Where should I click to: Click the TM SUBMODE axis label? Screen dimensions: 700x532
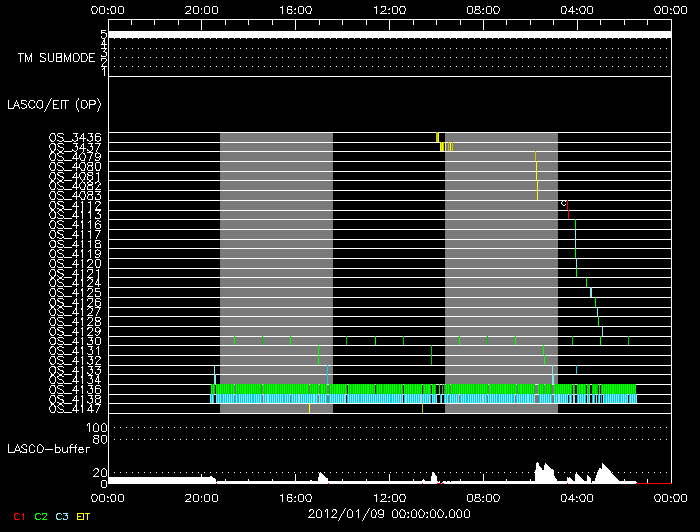coord(56,57)
